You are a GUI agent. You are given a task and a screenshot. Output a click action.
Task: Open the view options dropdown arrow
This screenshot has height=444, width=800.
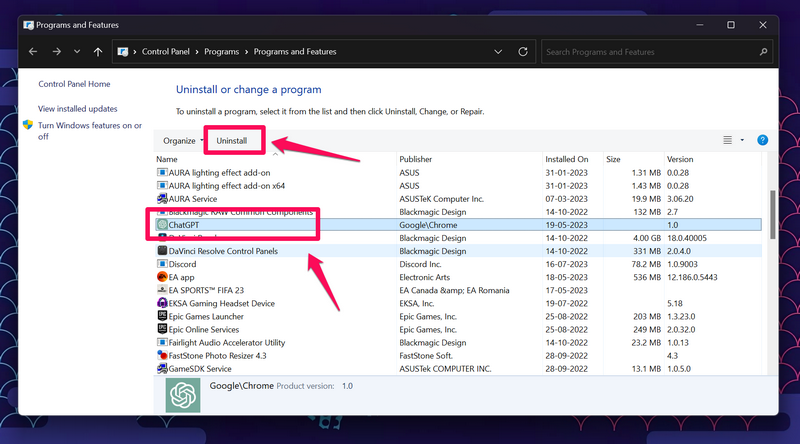[742, 141]
